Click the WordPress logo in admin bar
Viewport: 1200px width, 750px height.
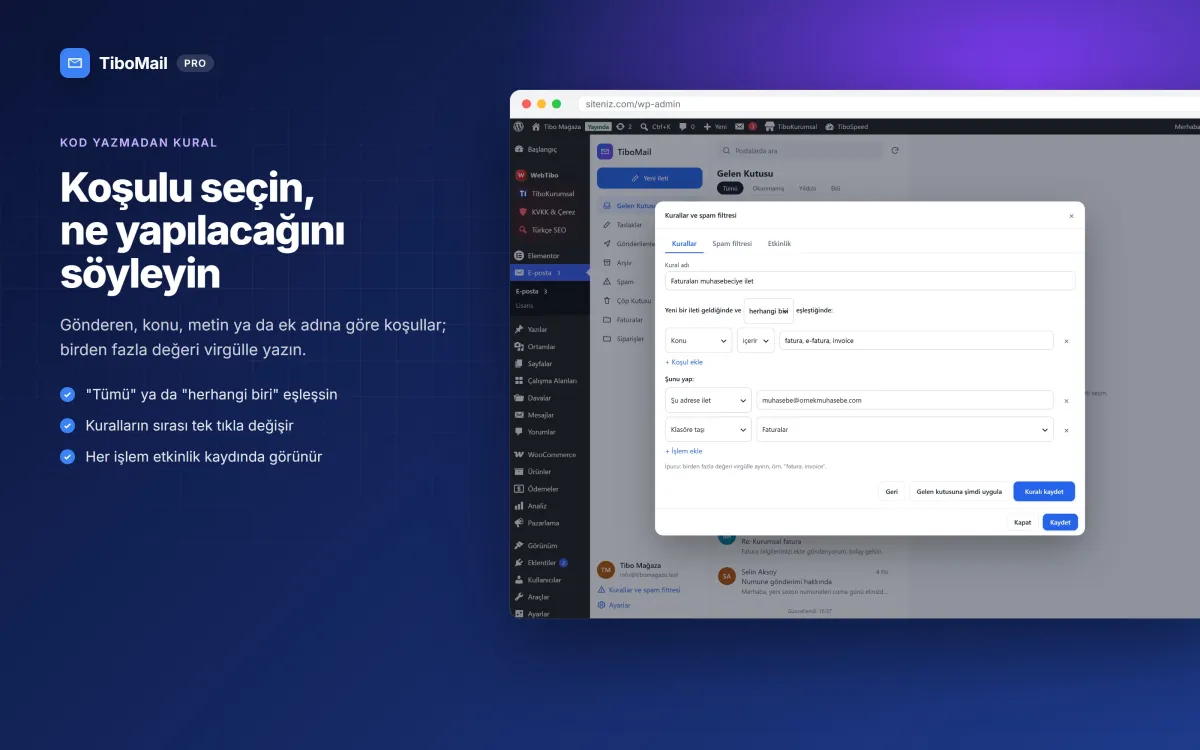[518, 127]
